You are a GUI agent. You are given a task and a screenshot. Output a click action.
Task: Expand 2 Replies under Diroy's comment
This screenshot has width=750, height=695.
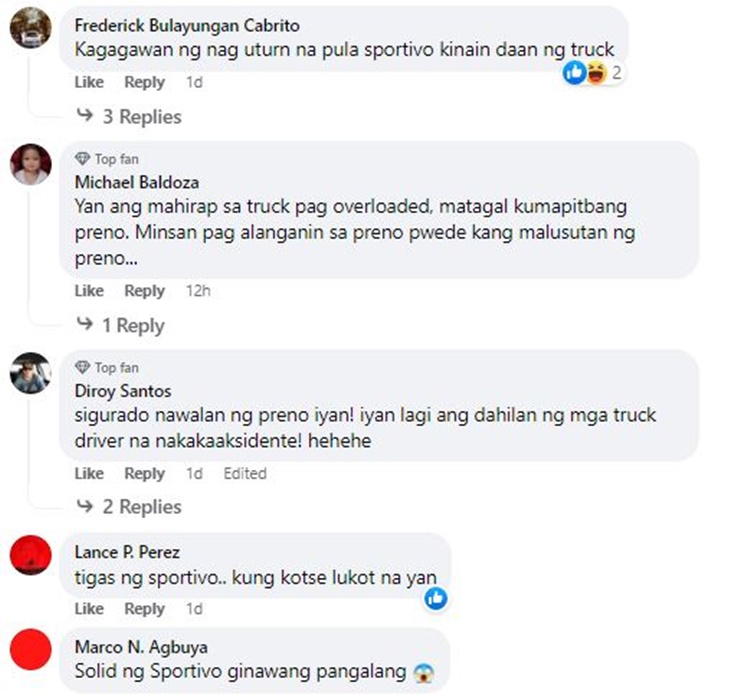coord(129,507)
